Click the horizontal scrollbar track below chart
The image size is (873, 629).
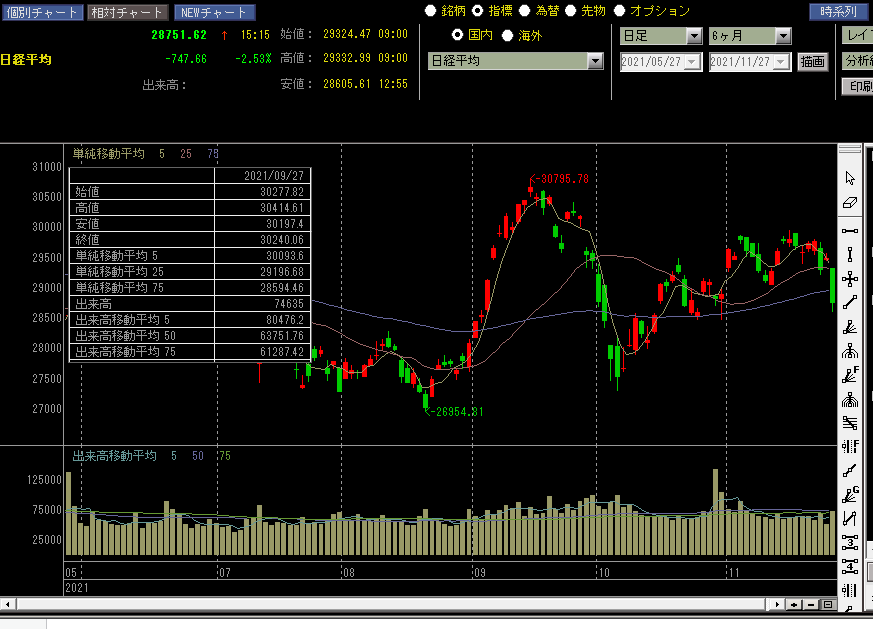(x=400, y=604)
